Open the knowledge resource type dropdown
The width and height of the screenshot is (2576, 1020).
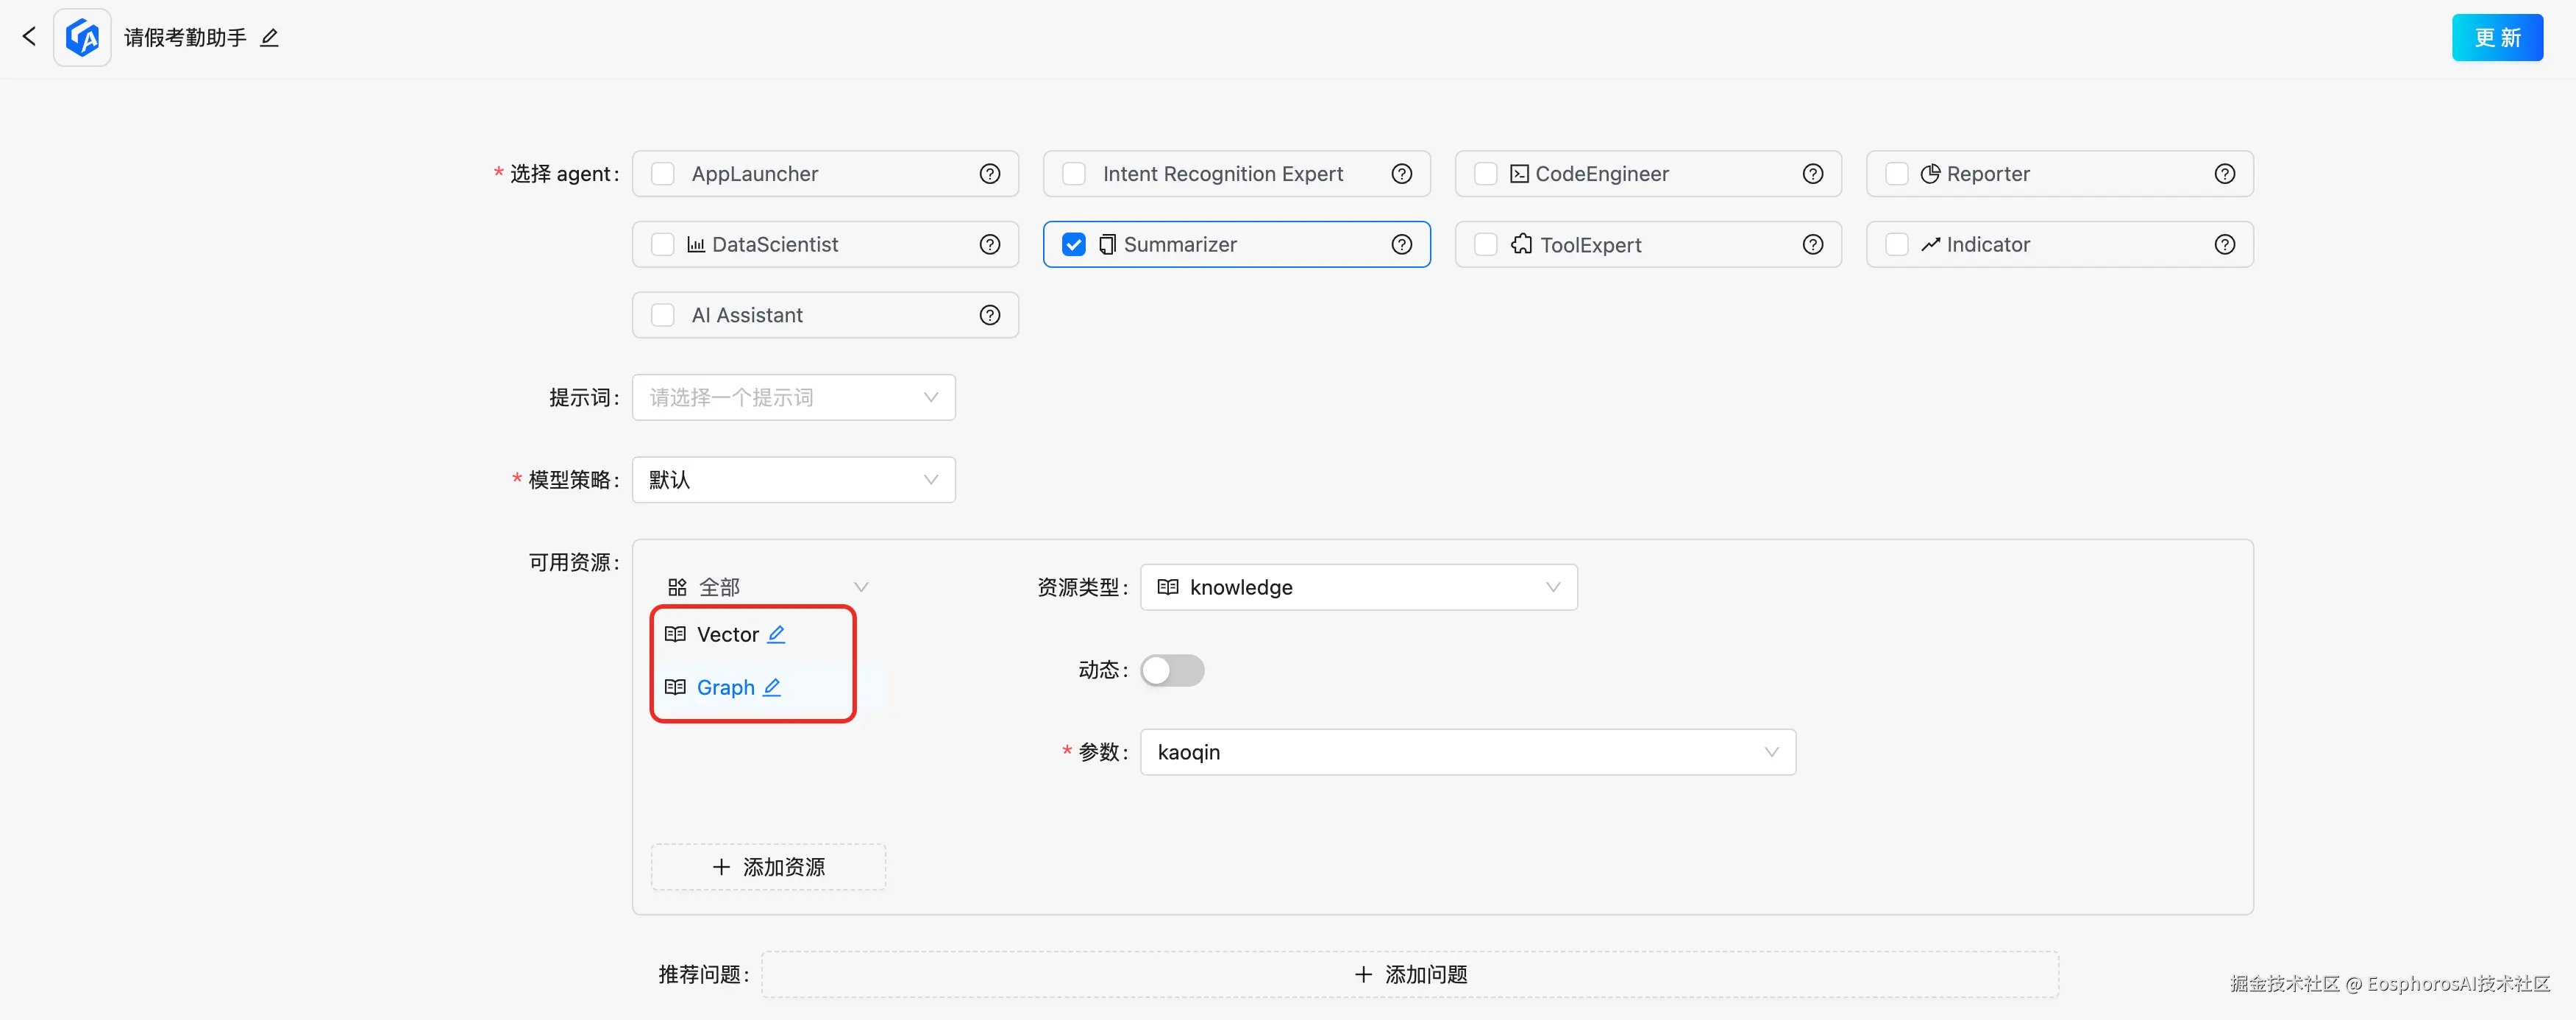coord(1358,587)
